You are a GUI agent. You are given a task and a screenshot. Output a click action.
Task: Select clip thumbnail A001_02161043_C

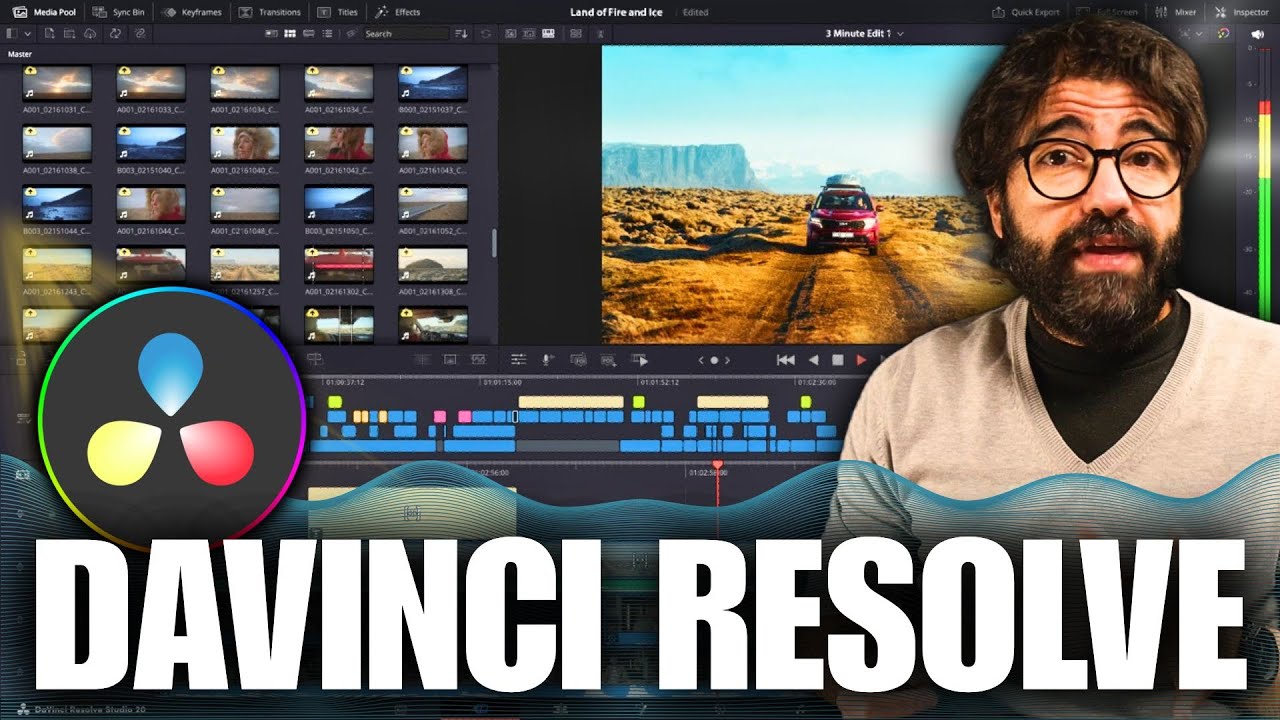433,143
